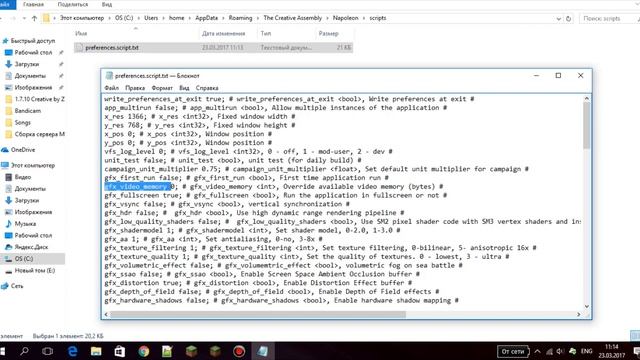Show hidden tray icons chevron
This screenshot has height=360, width=640.
click(x=537, y=351)
